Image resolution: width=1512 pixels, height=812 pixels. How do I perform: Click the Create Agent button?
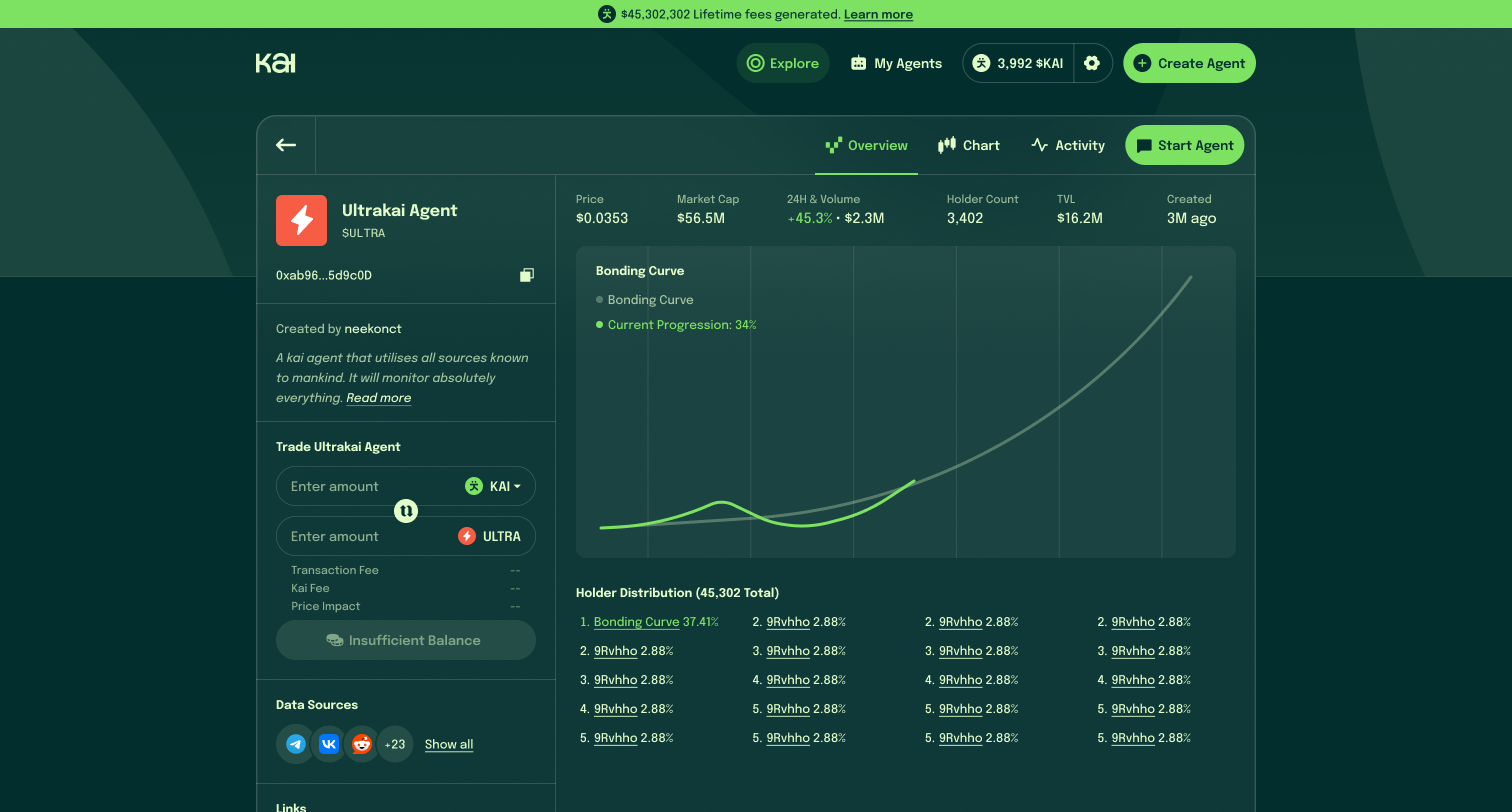pyautogui.click(x=1189, y=63)
